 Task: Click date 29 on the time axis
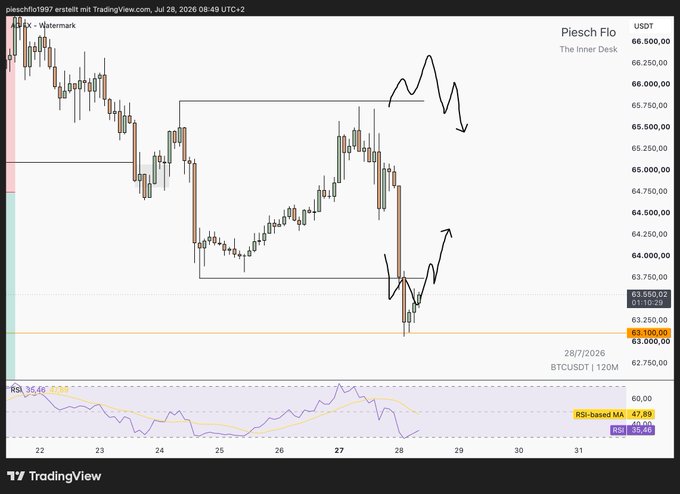[x=459, y=450]
